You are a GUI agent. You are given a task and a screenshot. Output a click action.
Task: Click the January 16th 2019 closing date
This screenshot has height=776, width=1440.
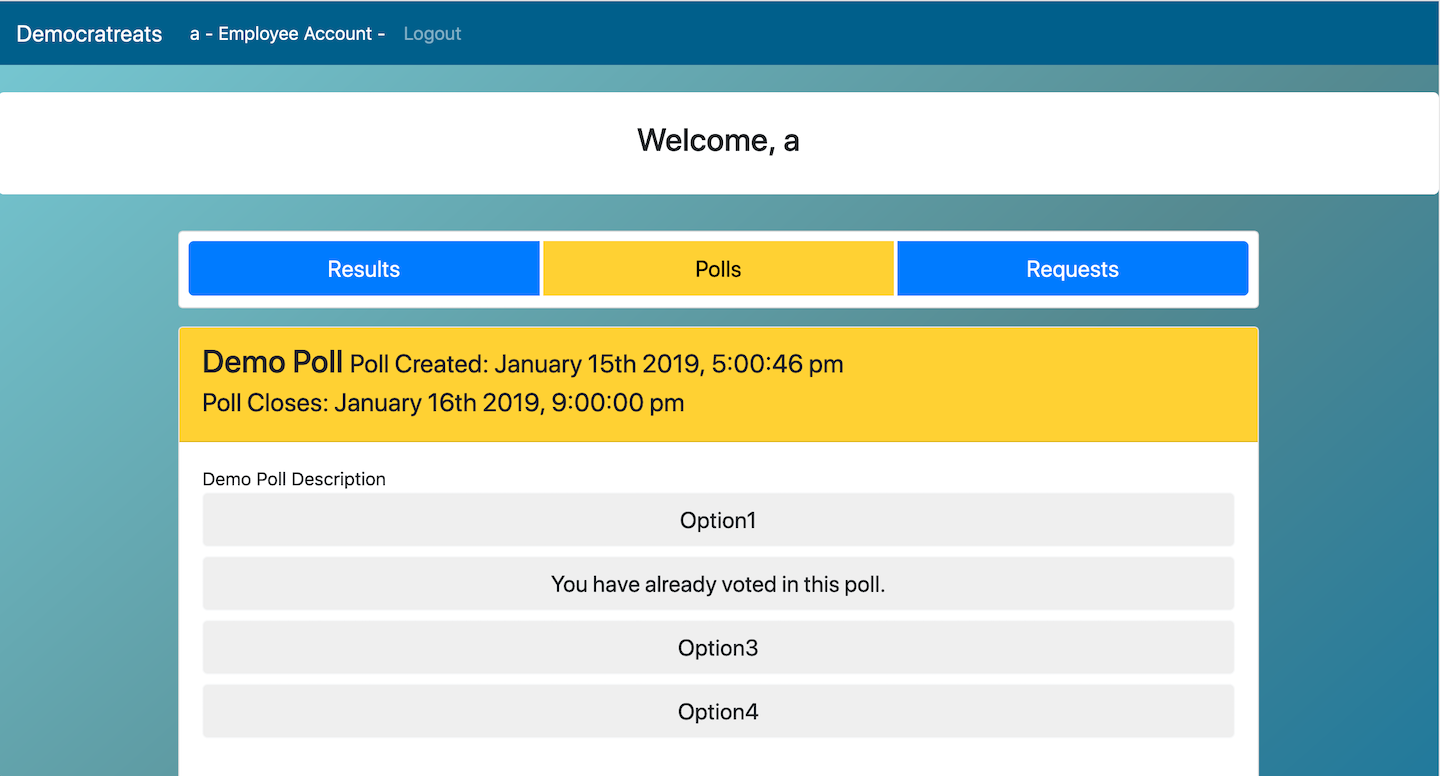[x=438, y=404]
